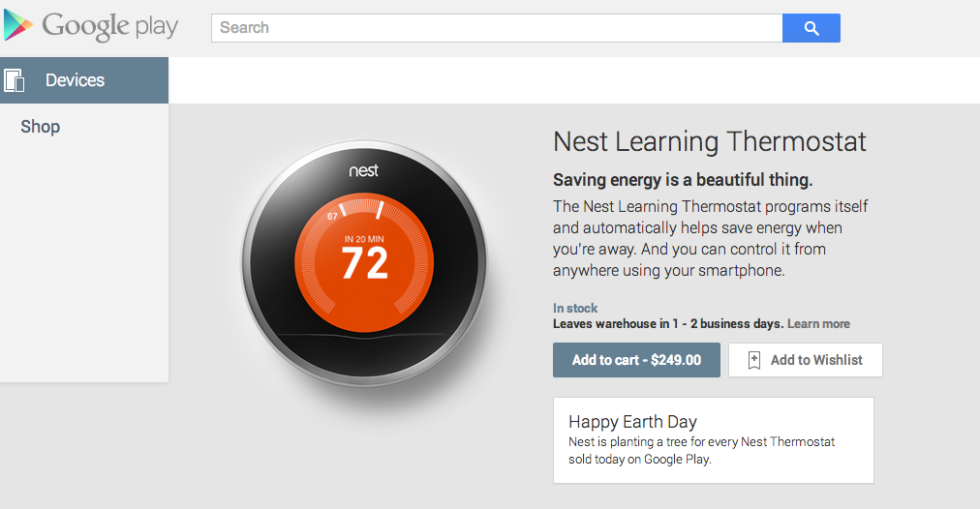Click the Nest tree-planting promo text
The width and height of the screenshot is (980, 509).
[701, 450]
